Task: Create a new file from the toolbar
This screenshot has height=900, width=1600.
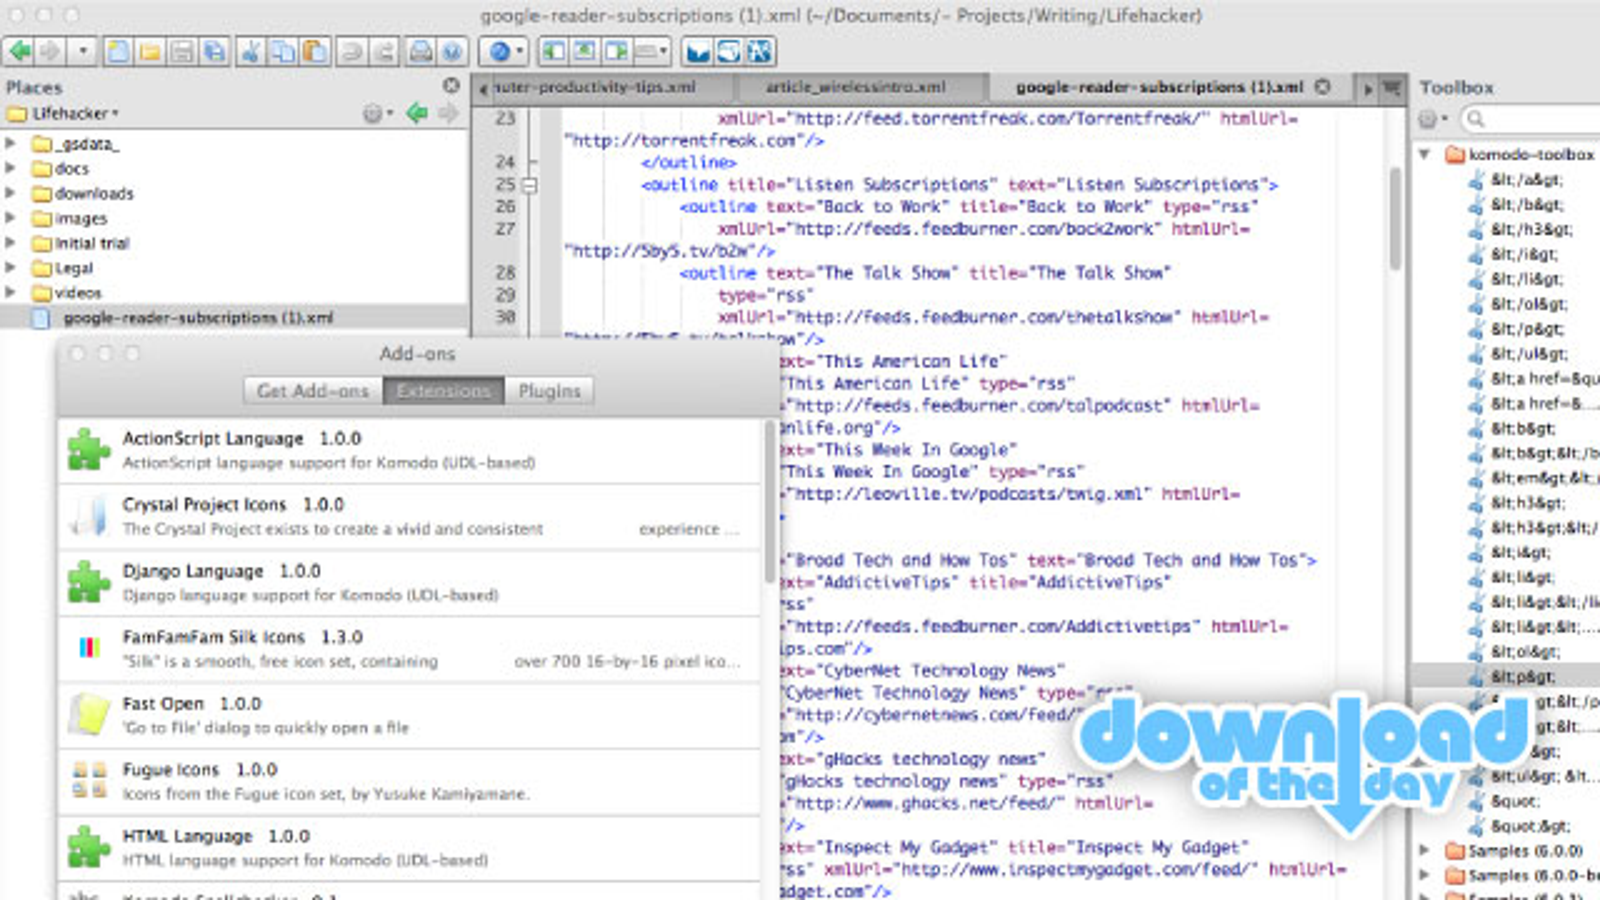Action: coord(118,51)
